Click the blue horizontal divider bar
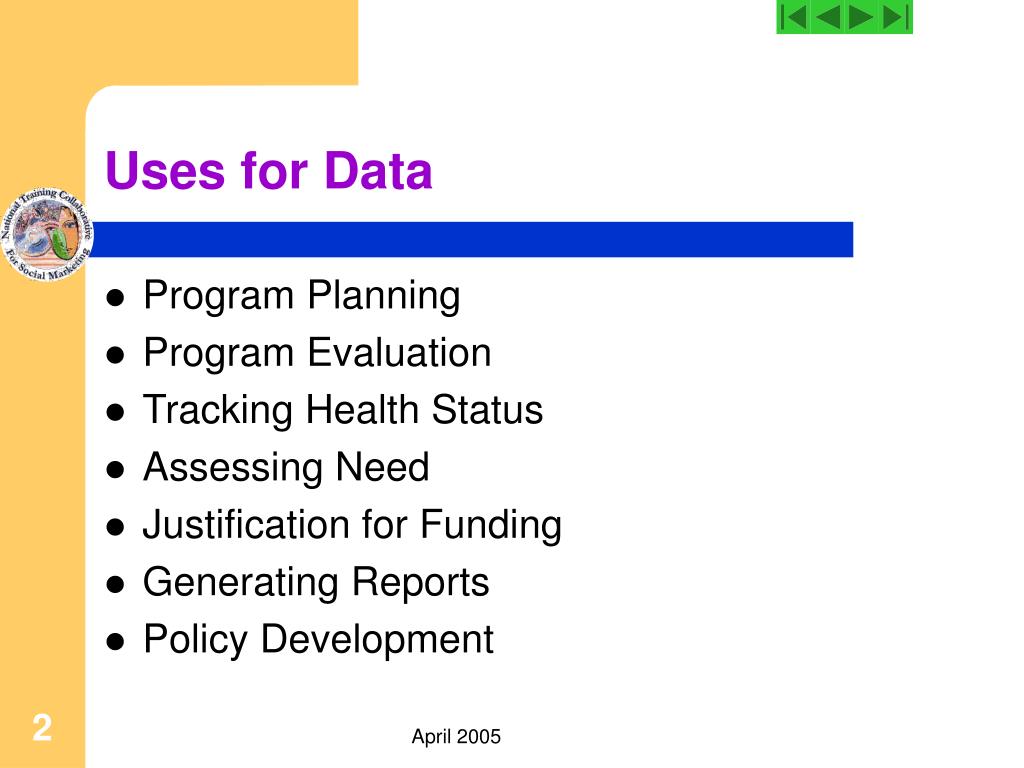This screenshot has height=768, width=1024. 470,240
